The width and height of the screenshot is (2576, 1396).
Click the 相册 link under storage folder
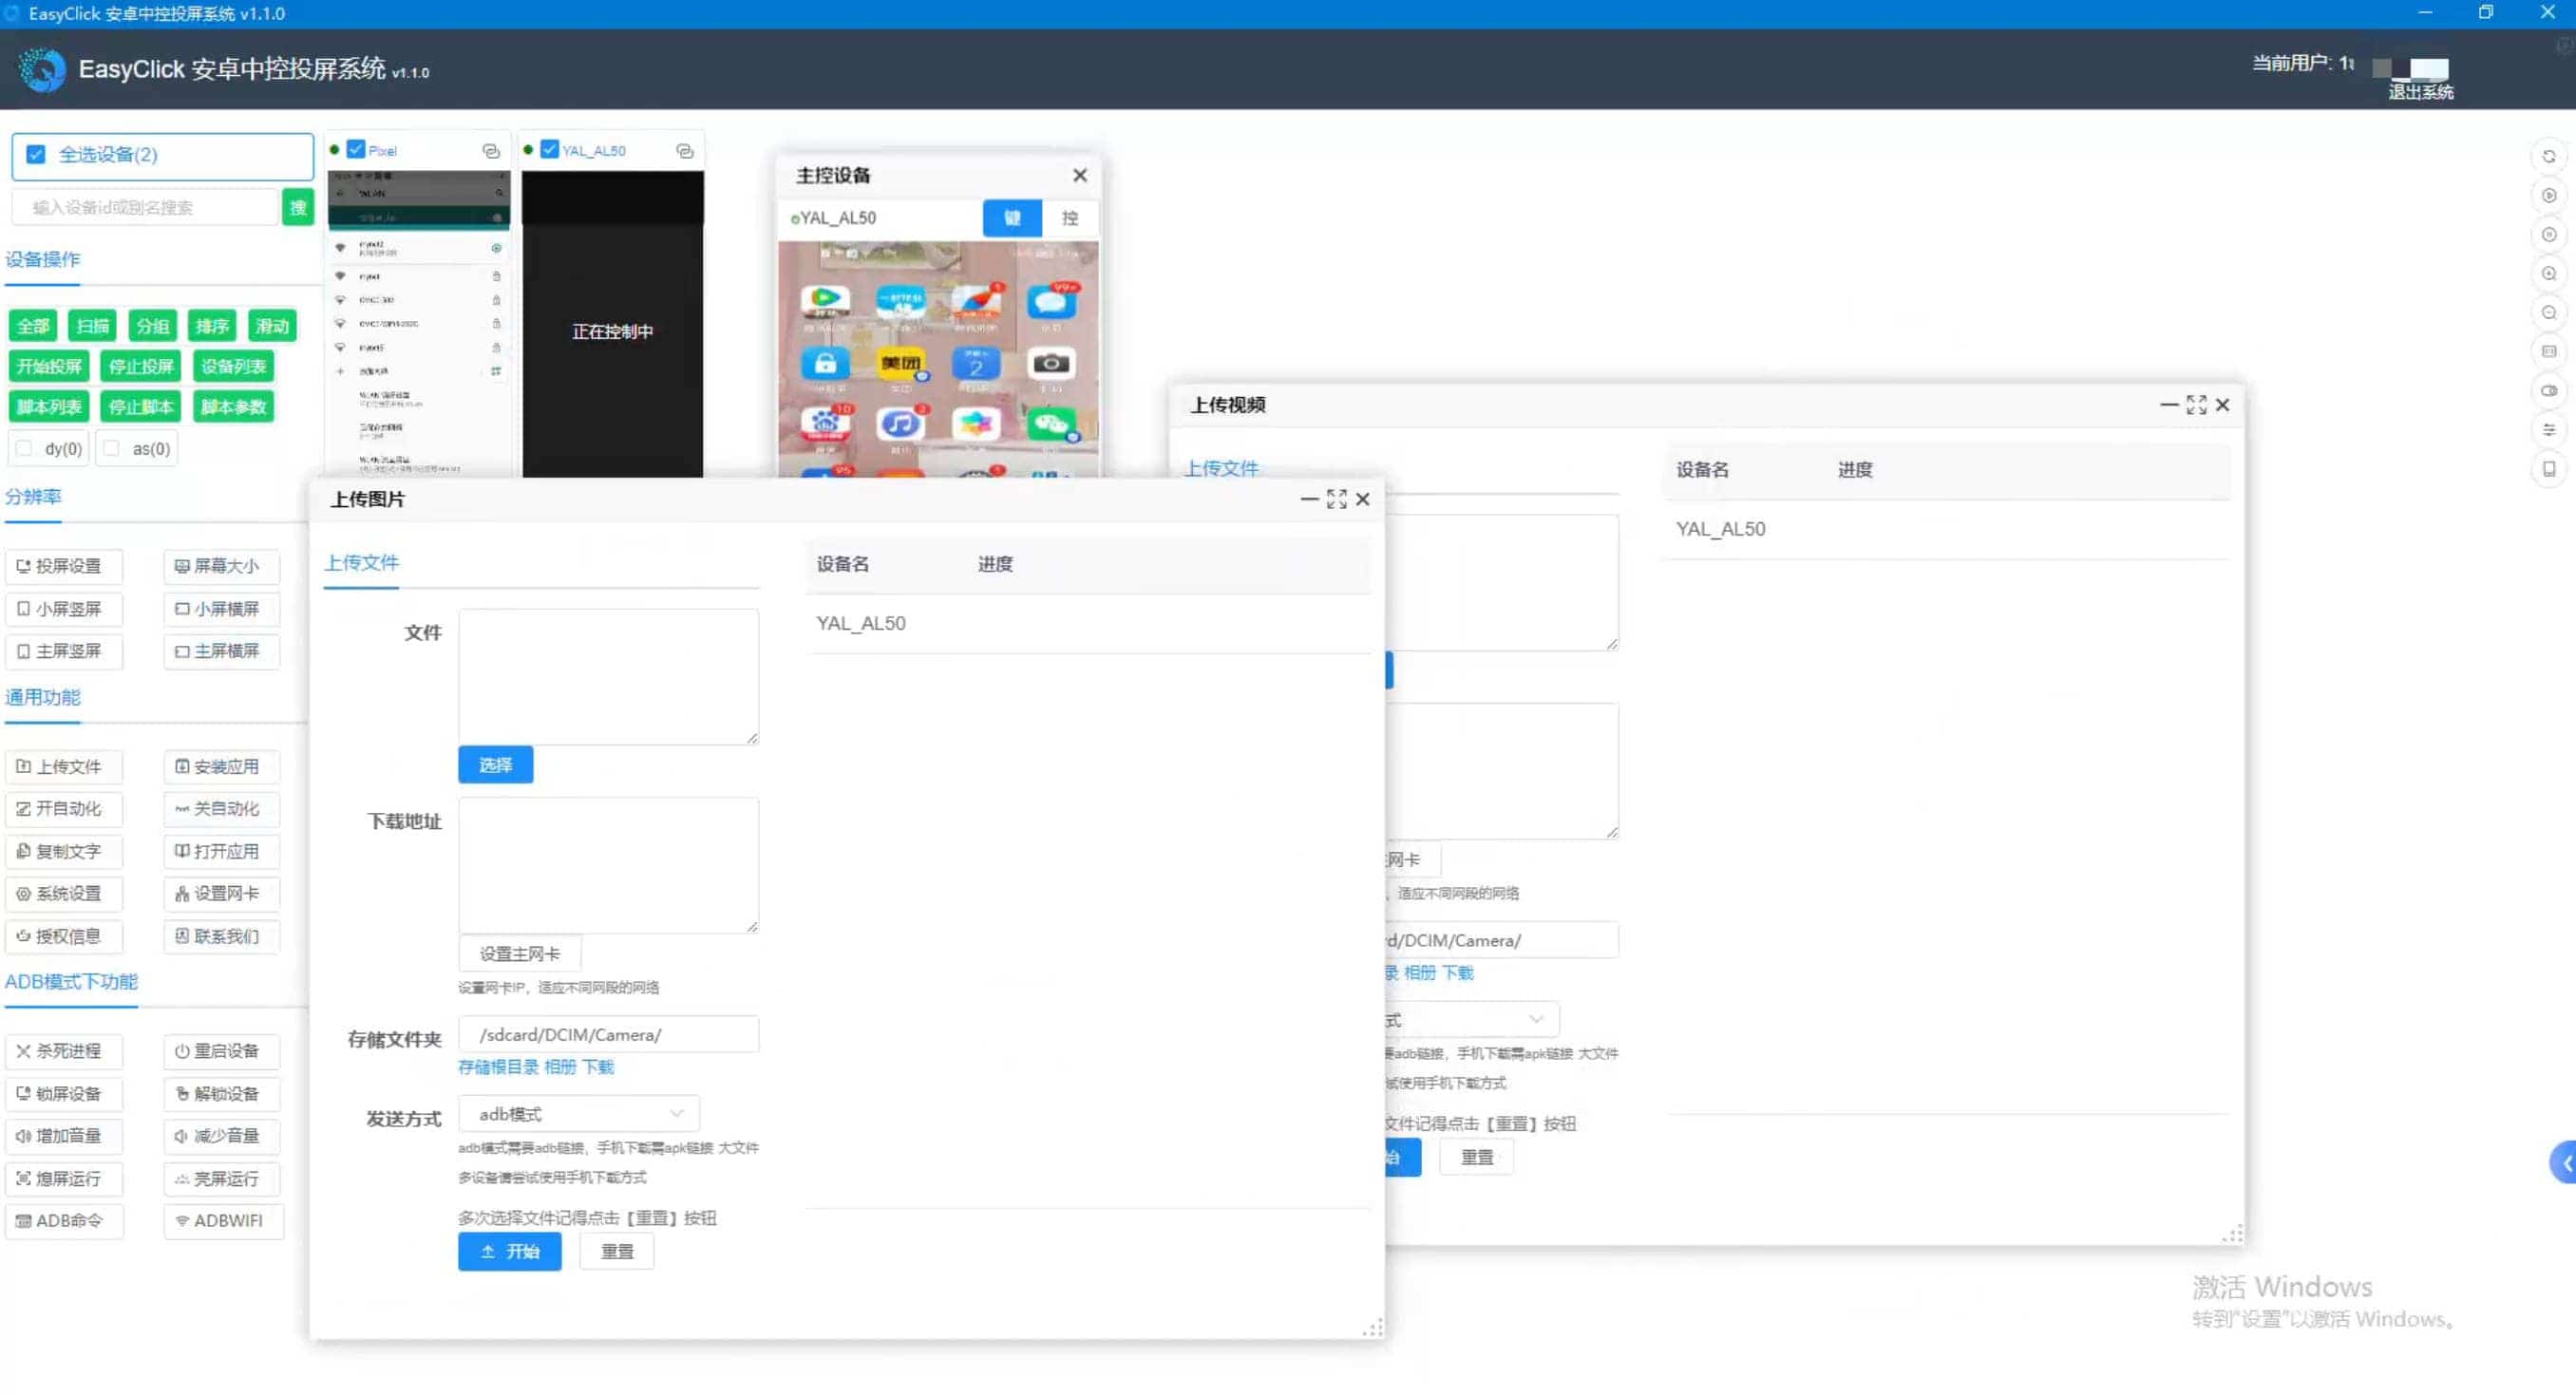point(560,1067)
